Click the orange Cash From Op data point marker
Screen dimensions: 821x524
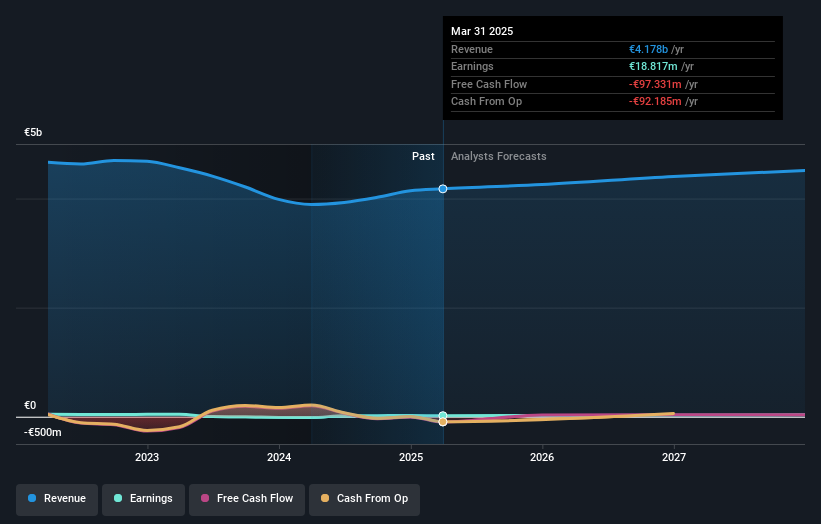(x=443, y=422)
